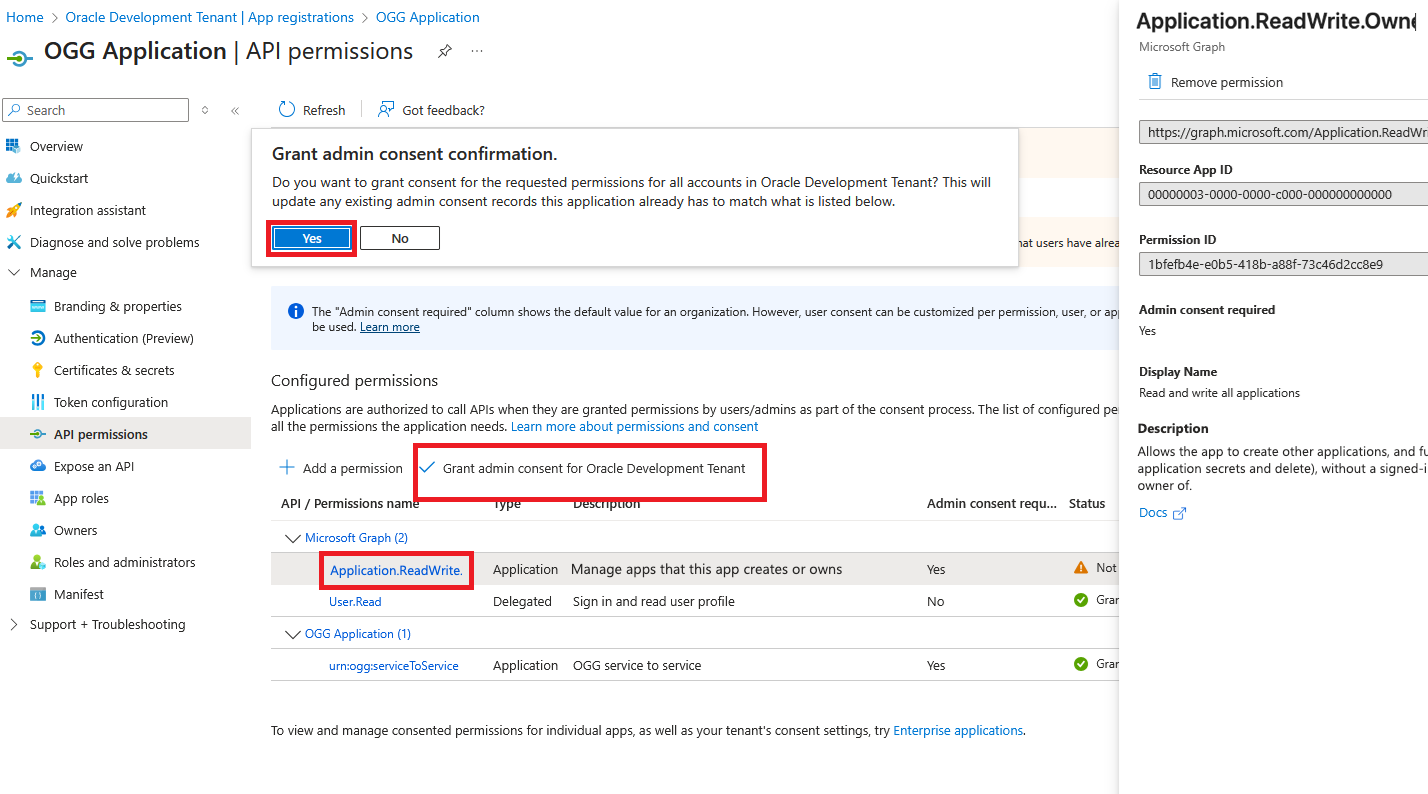Collapse the left sidebar with the double chevron

point(234,110)
